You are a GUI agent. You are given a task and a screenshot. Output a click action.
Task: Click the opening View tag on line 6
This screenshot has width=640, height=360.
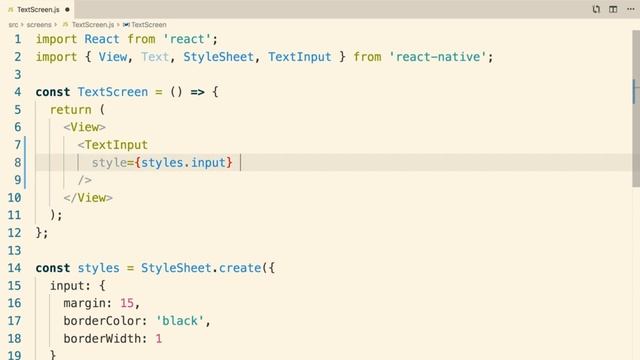tap(84, 127)
